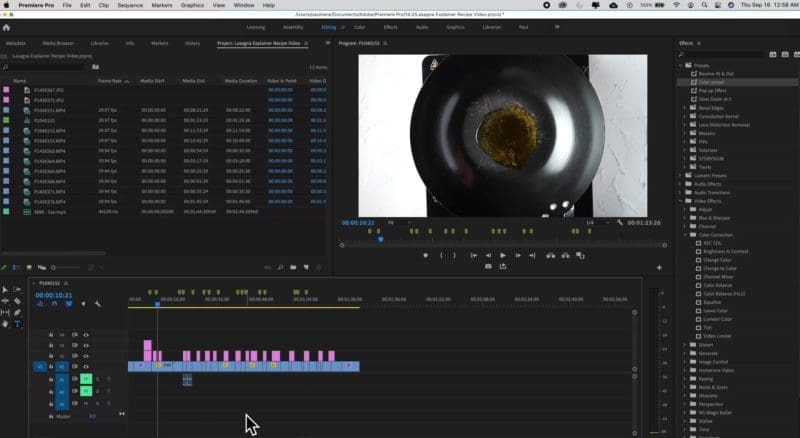The image size is (800, 438).
Task: Click Mark Out bracket button
Action: (x=455, y=255)
